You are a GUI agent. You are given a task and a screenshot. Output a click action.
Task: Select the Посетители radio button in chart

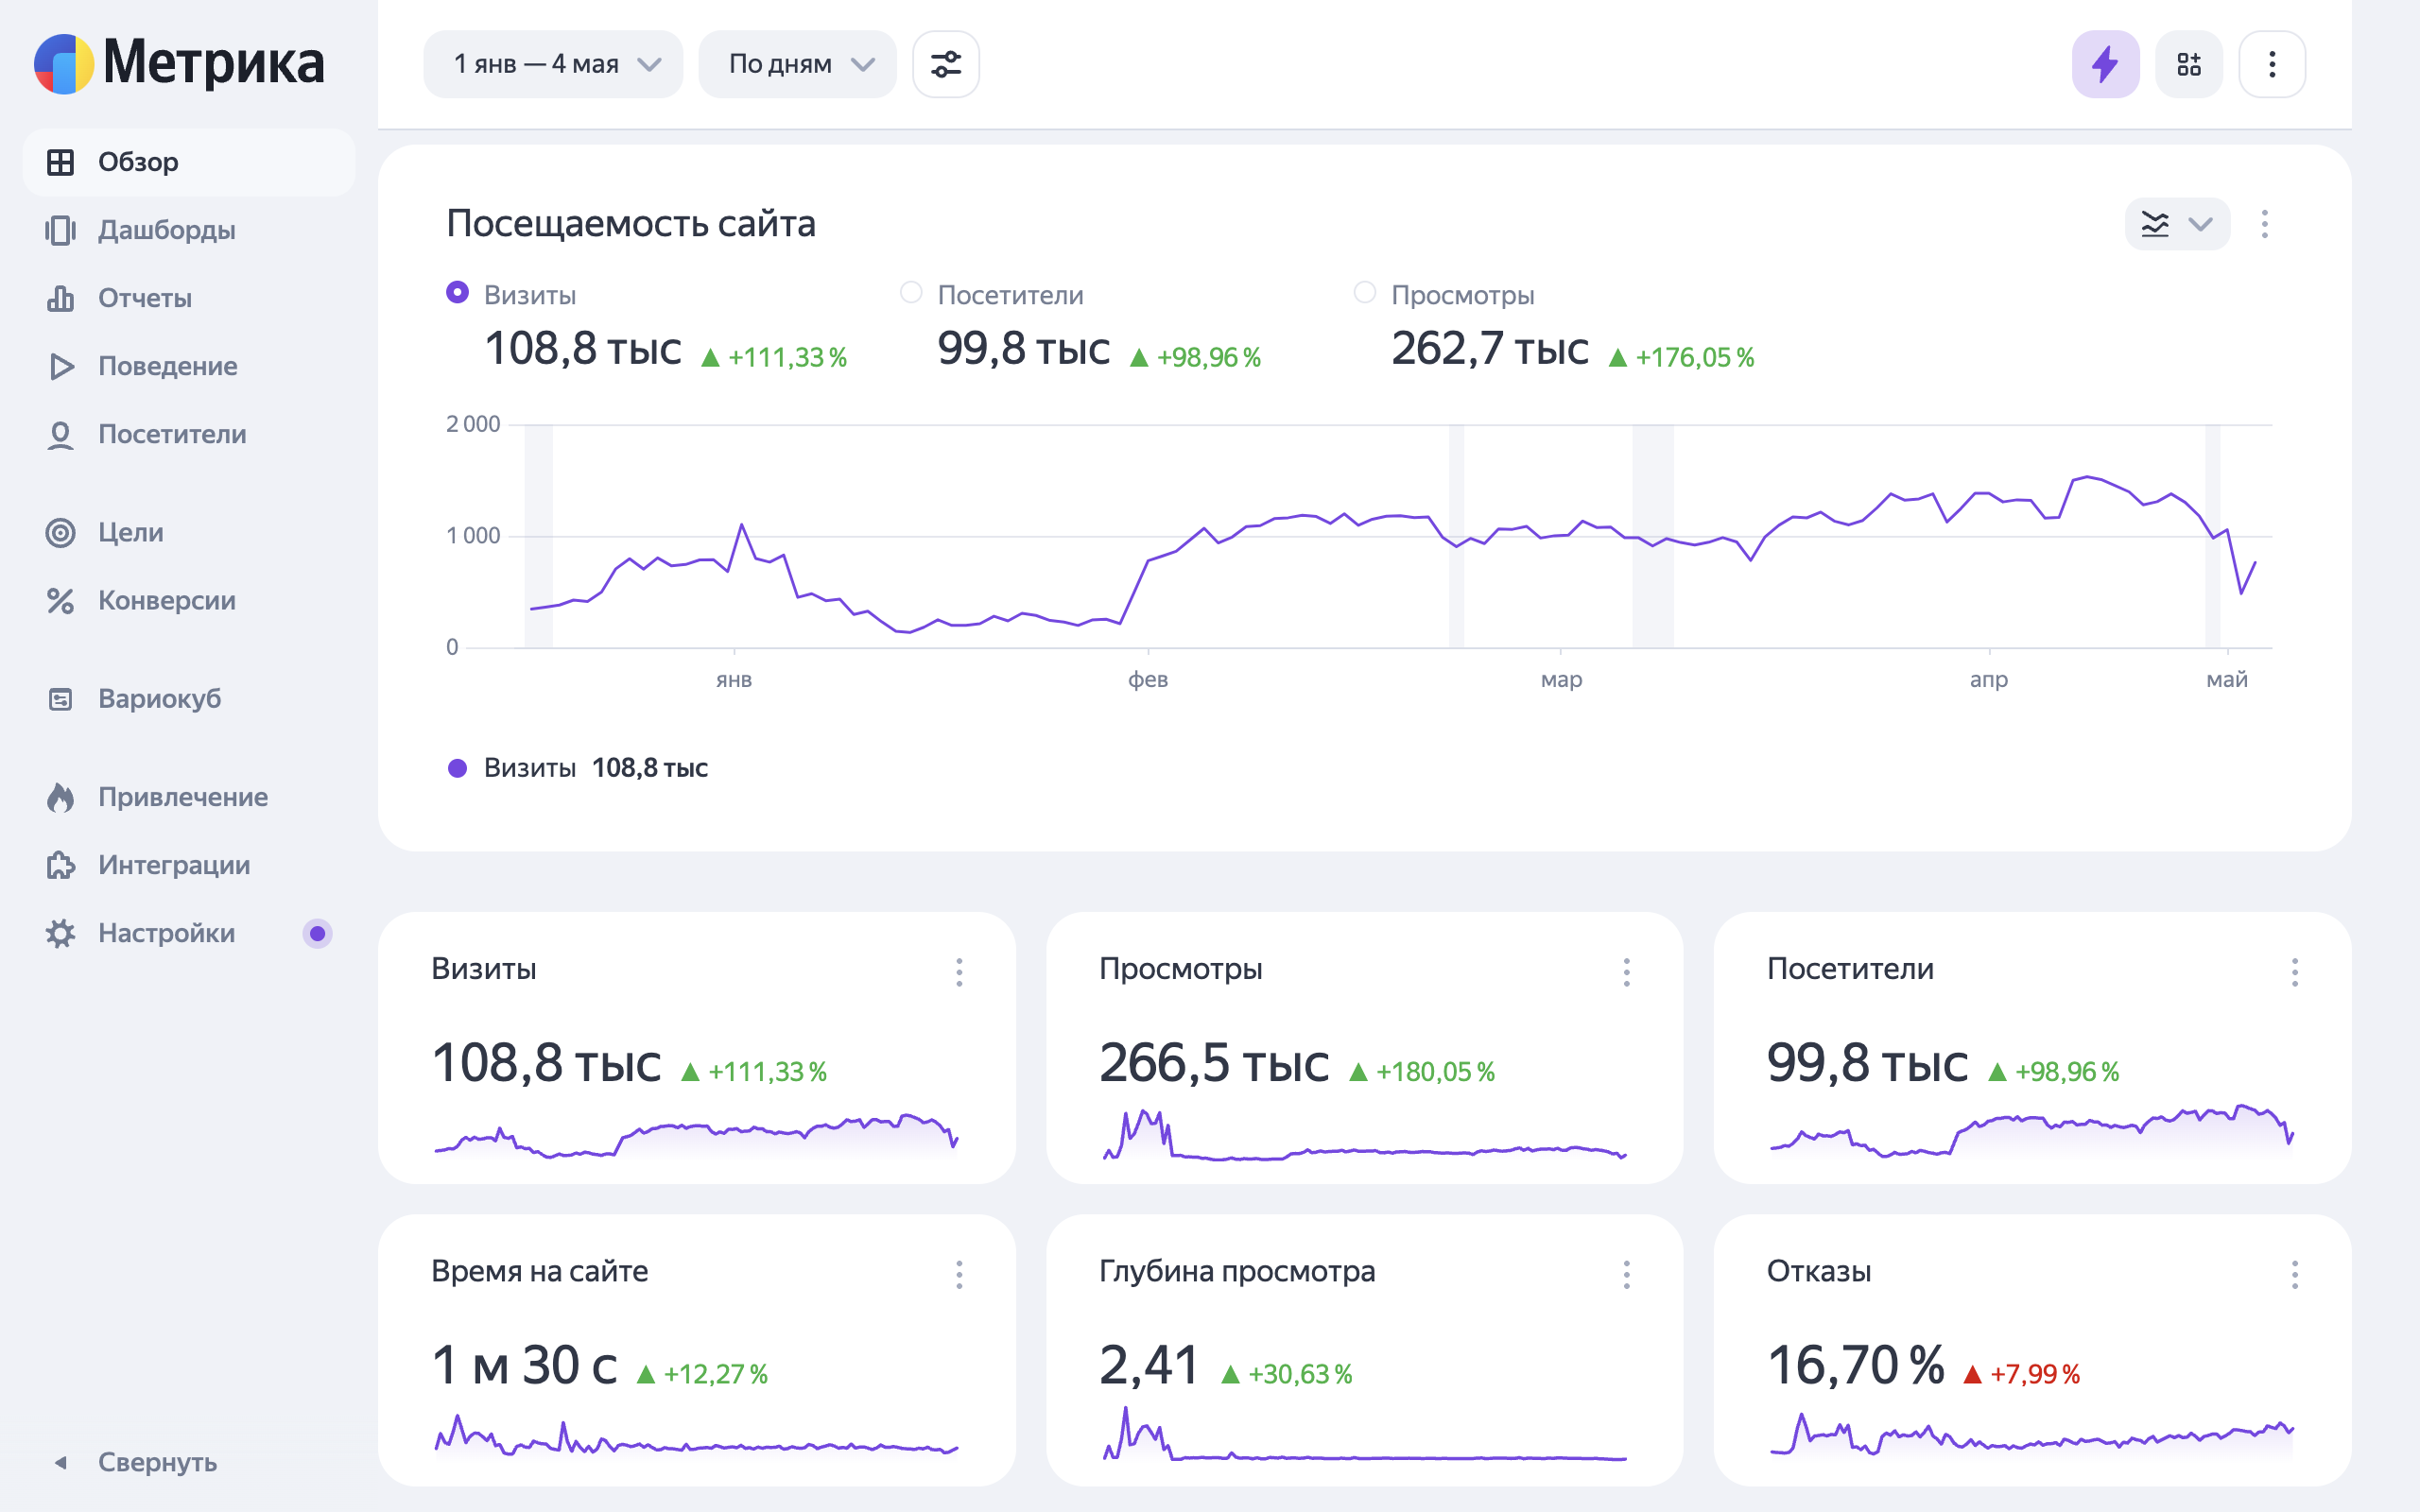click(910, 293)
